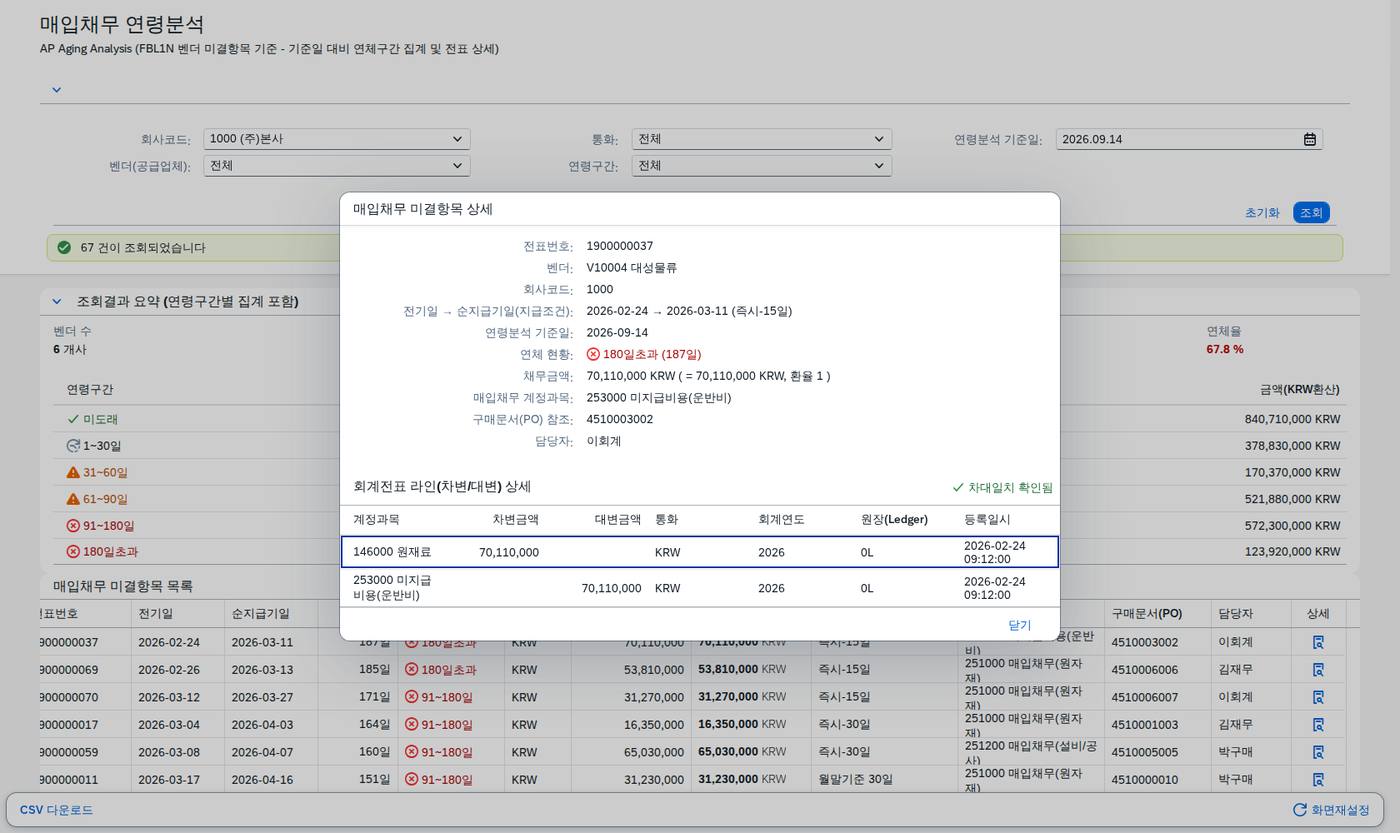The height and width of the screenshot is (833, 1400).
Task: Open detail icon for document row 1900000037
Action: [1318, 642]
